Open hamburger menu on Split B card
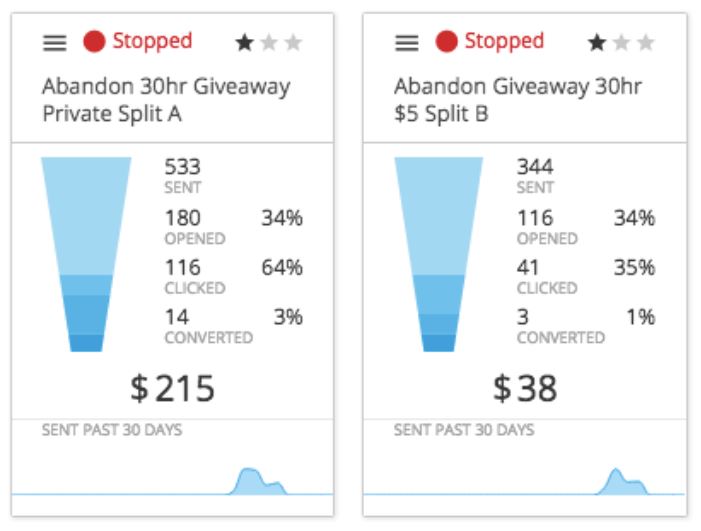701x531 pixels. pos(407,43)
